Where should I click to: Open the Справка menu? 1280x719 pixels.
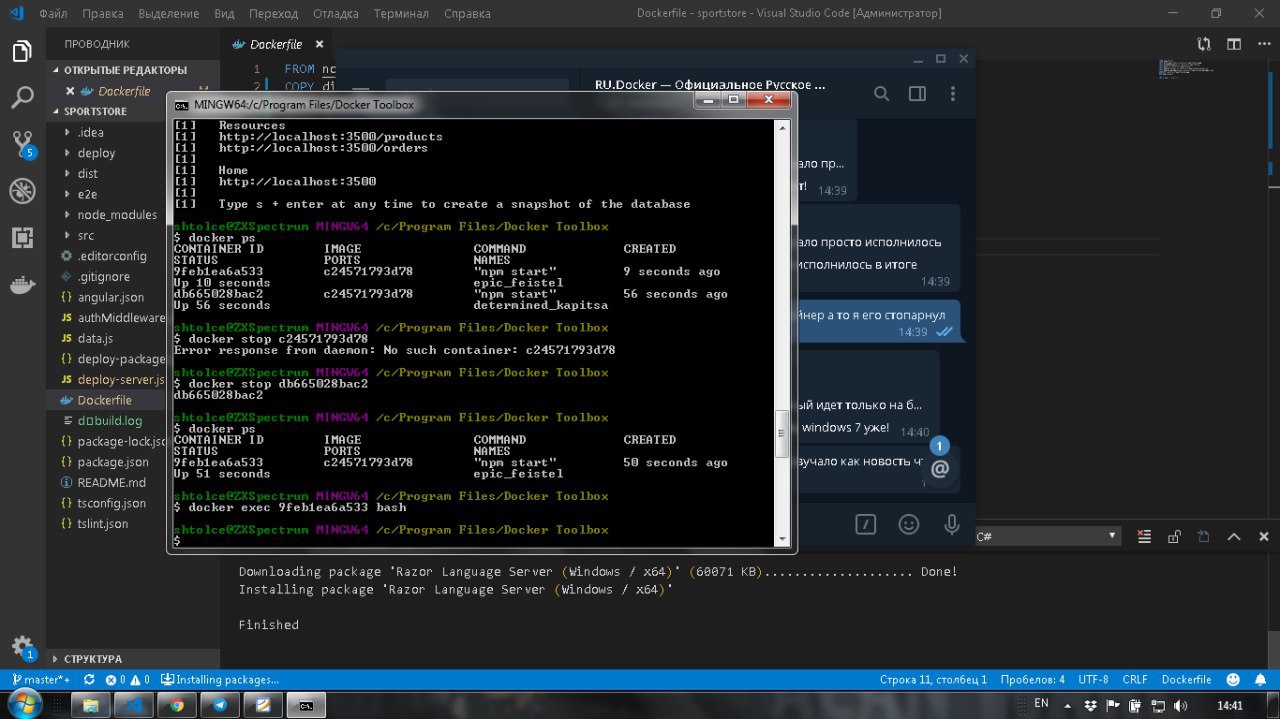click(x=467, y=13)
